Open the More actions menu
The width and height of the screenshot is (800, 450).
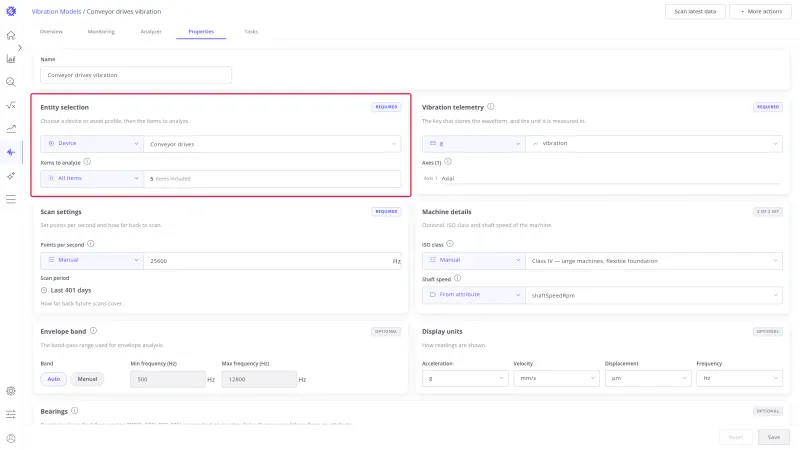point(760,11)
